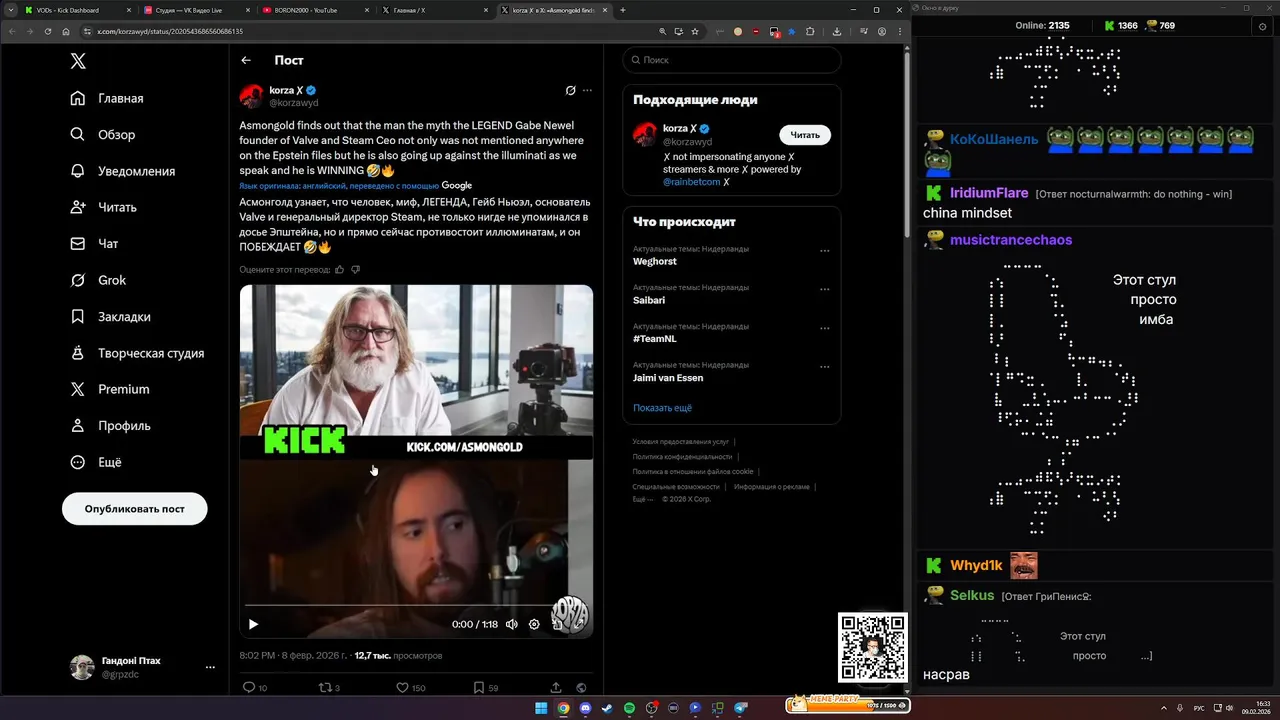Share the post via share icon
Image resolution: width=1280 pixels, height=720 pixels.
pos(556,688)
